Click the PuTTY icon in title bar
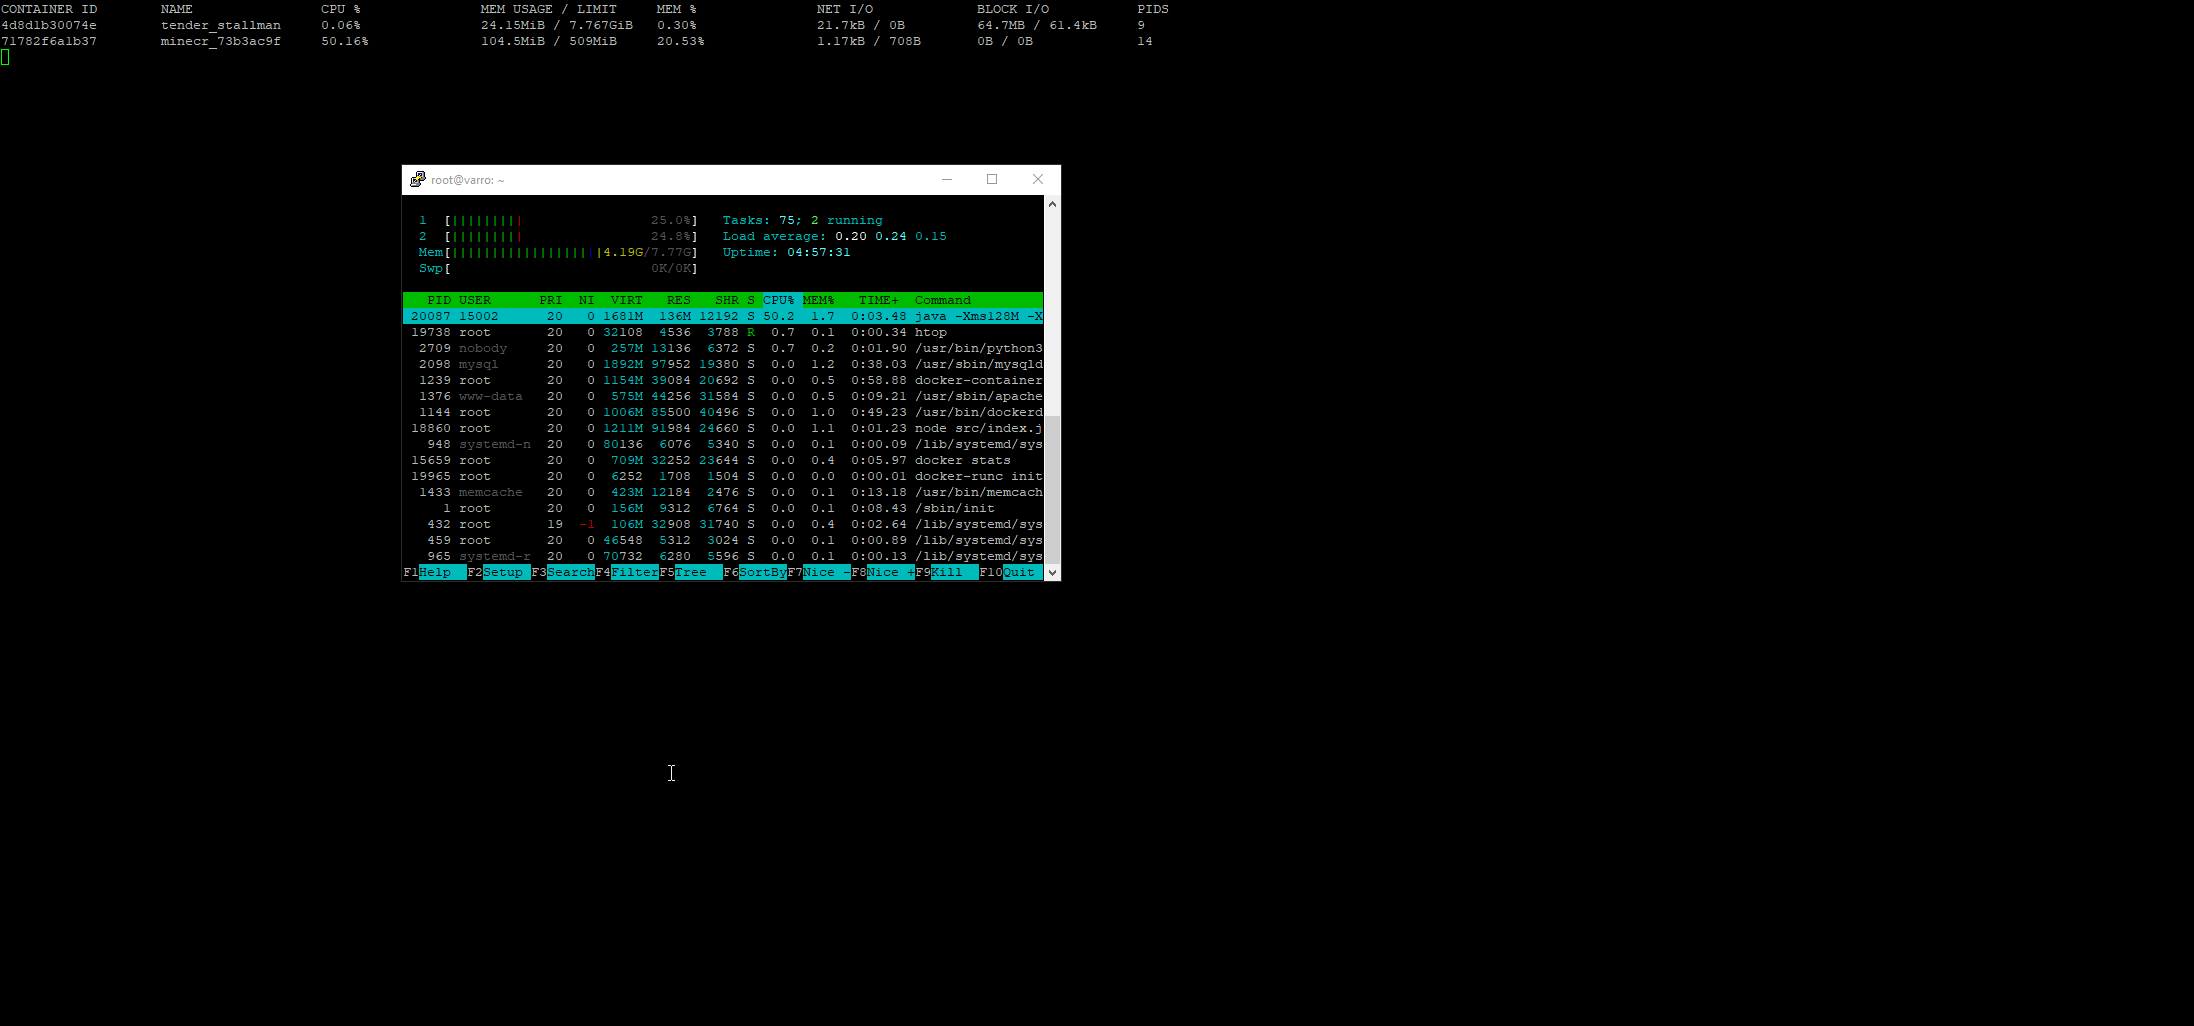This screenshot has width=2194, height=1026. (x=417, y=180)
